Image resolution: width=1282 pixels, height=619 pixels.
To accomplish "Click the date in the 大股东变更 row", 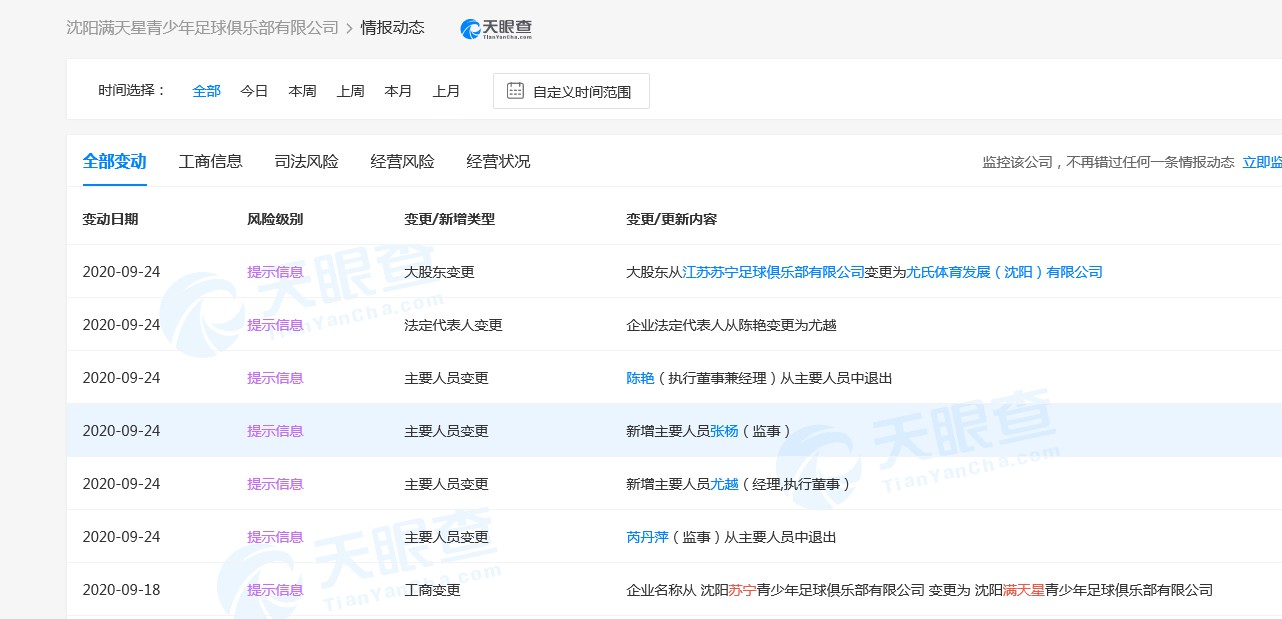I will coord(121,272).
